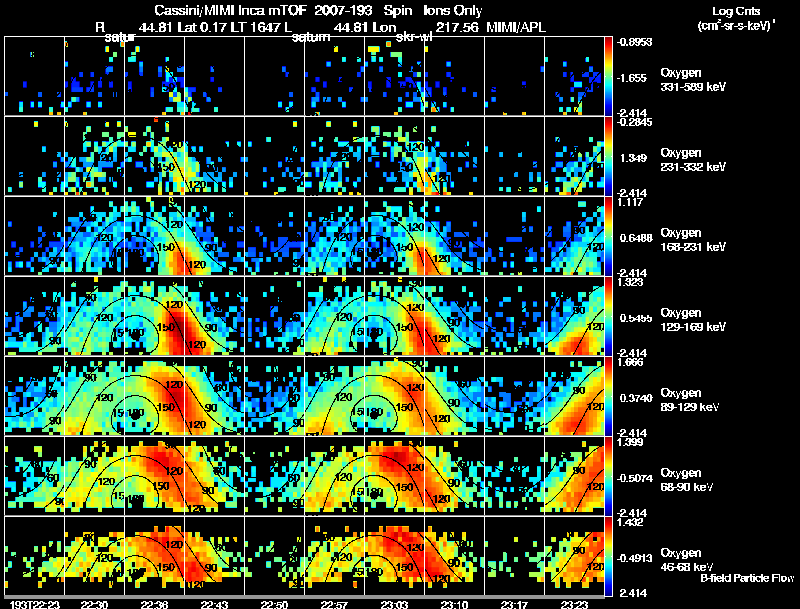Click the '22:36' time axis label

pos(154,604)
